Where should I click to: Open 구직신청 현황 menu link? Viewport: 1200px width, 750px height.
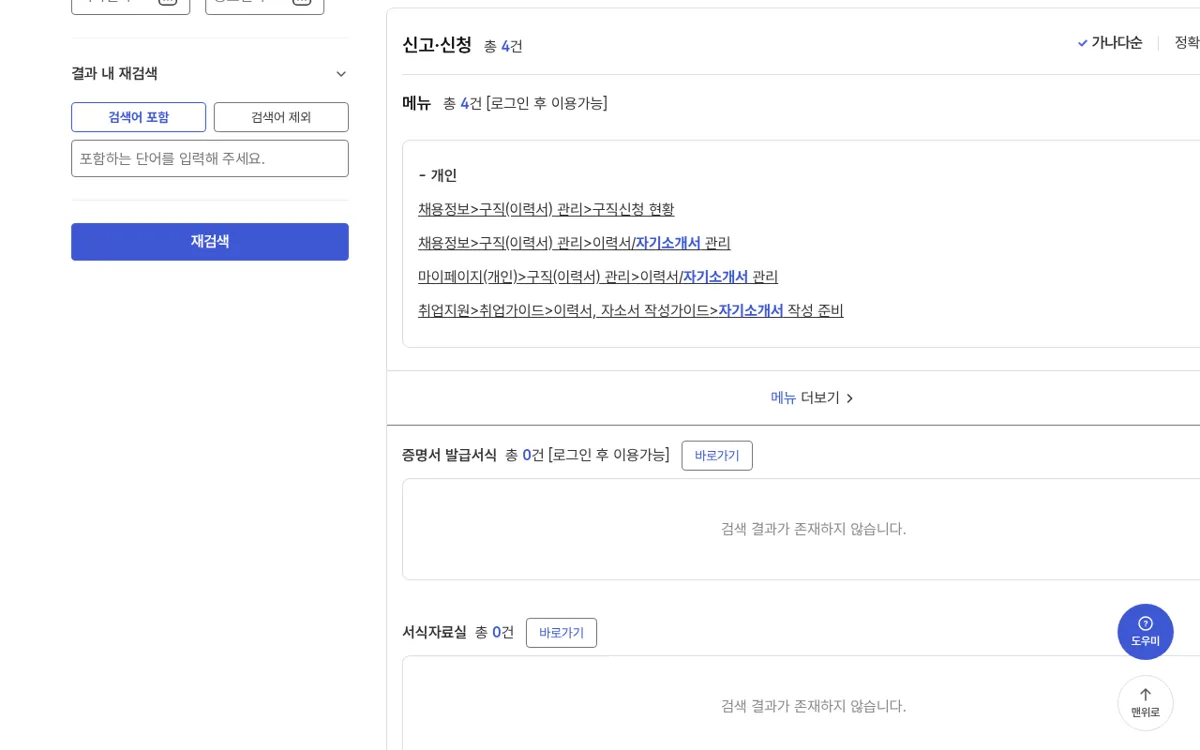(x=546, y=209)
